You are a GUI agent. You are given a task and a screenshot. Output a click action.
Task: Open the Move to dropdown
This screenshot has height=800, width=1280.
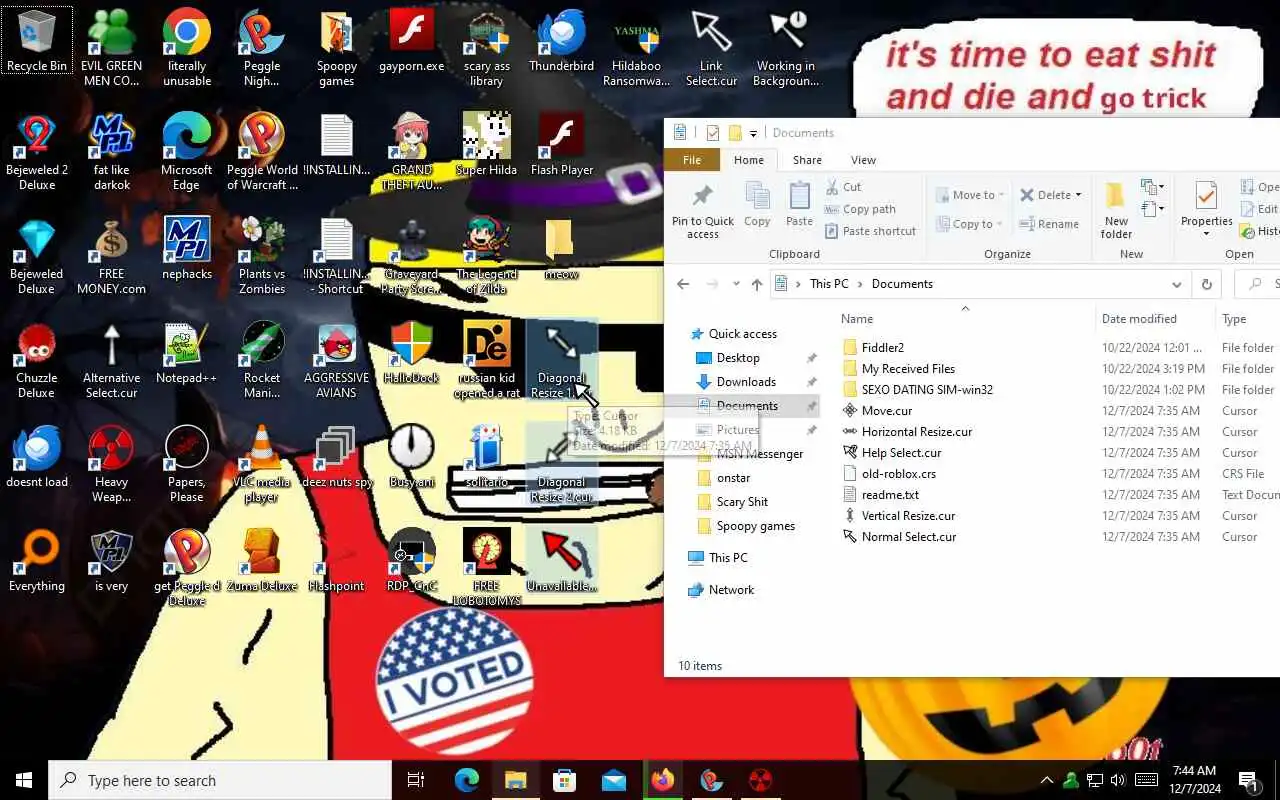click(x=972, y=195)
